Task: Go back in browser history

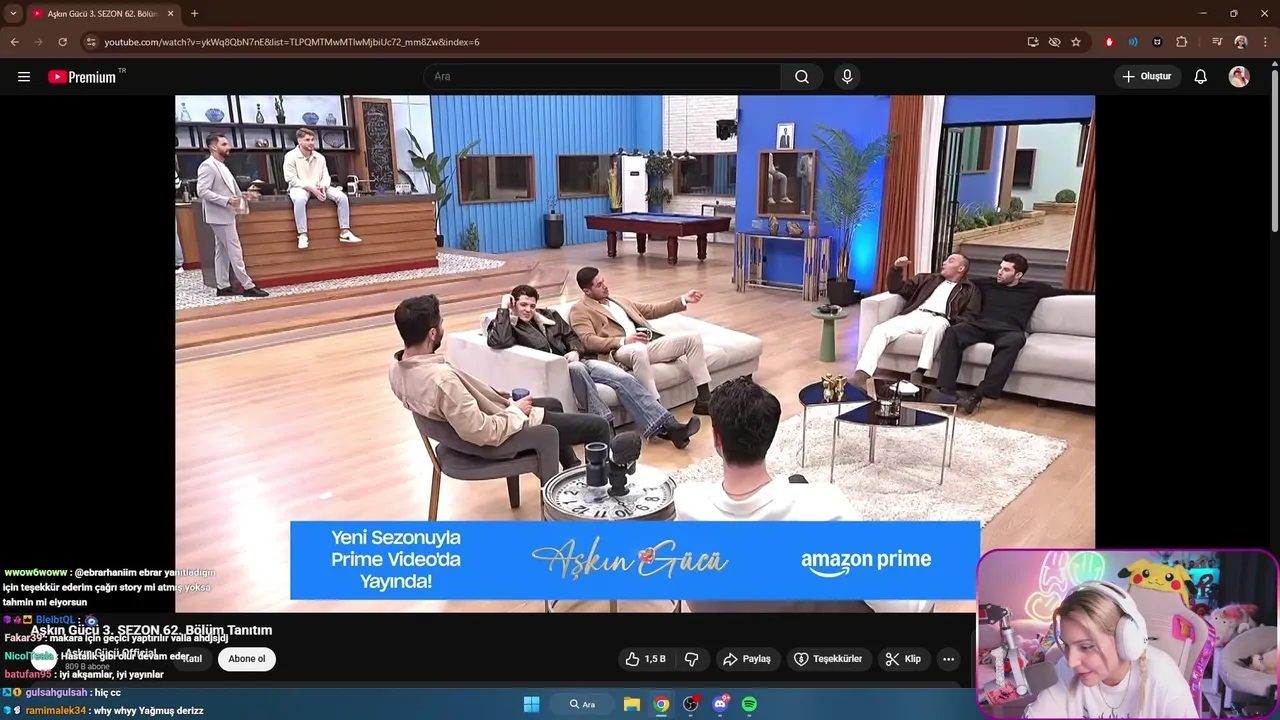Action: (x=14, y=42)
